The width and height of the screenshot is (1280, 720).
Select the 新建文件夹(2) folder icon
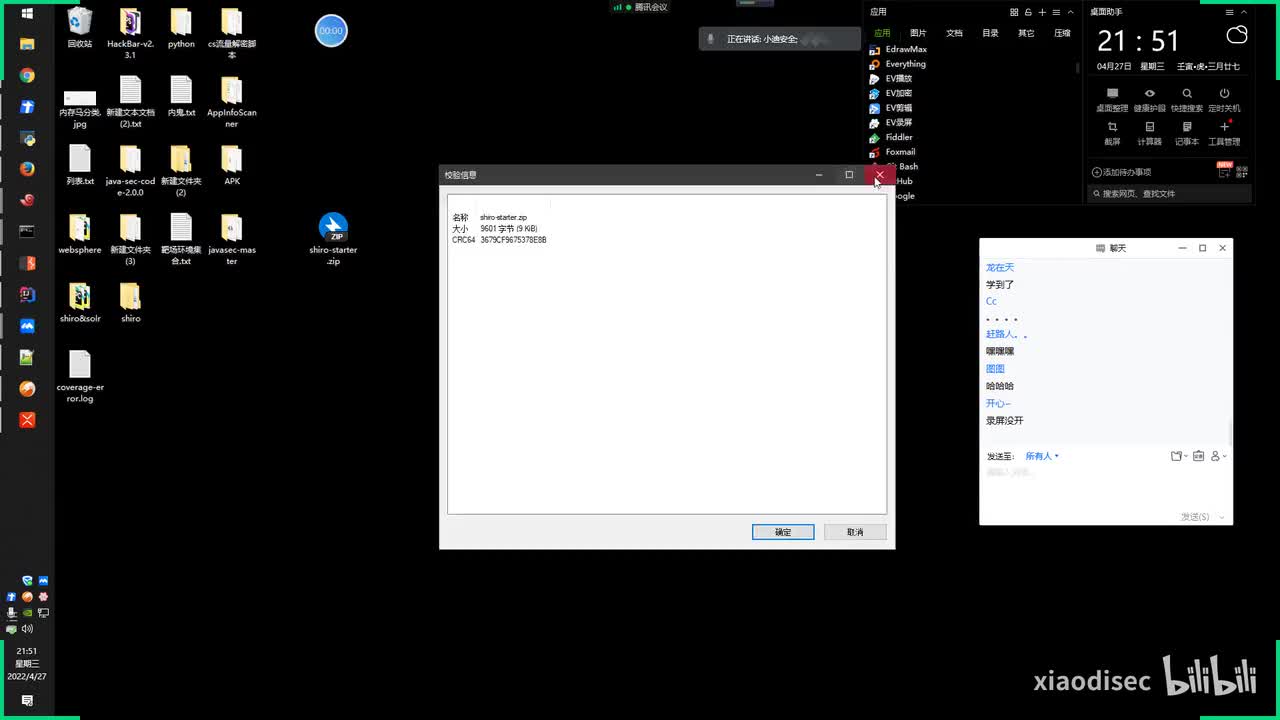point(181,171)
